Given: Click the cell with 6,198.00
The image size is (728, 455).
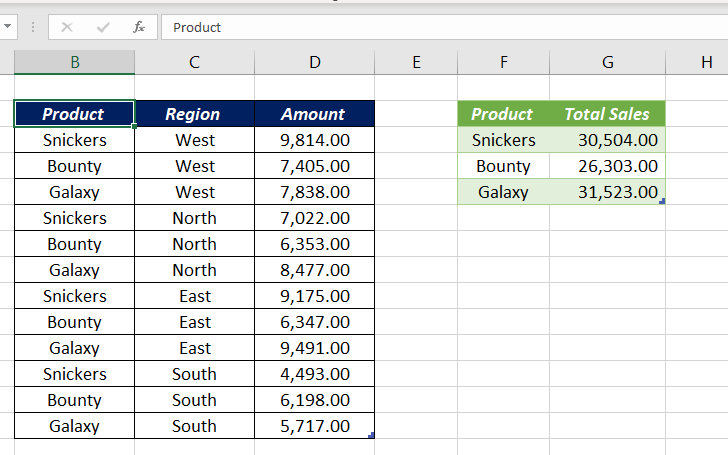Looking at the screenshot, I should tap(315, 400).
